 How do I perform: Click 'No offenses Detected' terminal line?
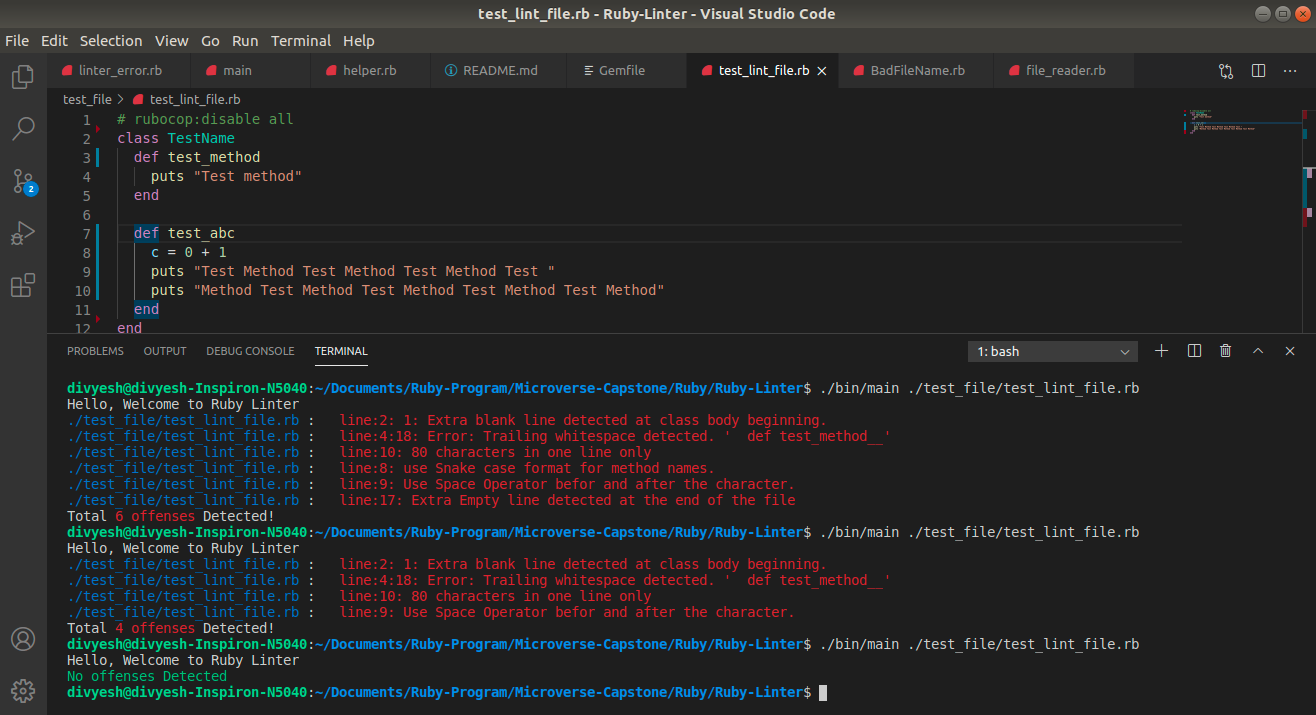tap(147, 676)
